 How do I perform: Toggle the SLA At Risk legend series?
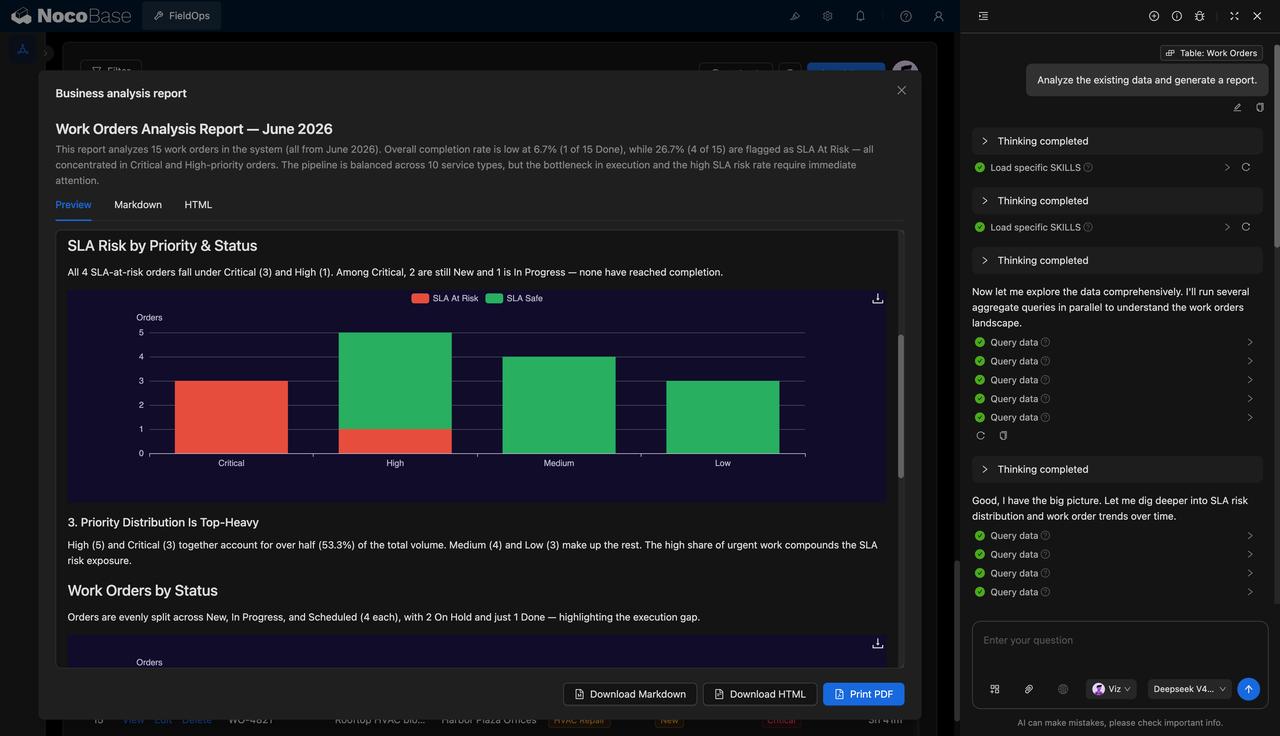(x=445, y=298)
